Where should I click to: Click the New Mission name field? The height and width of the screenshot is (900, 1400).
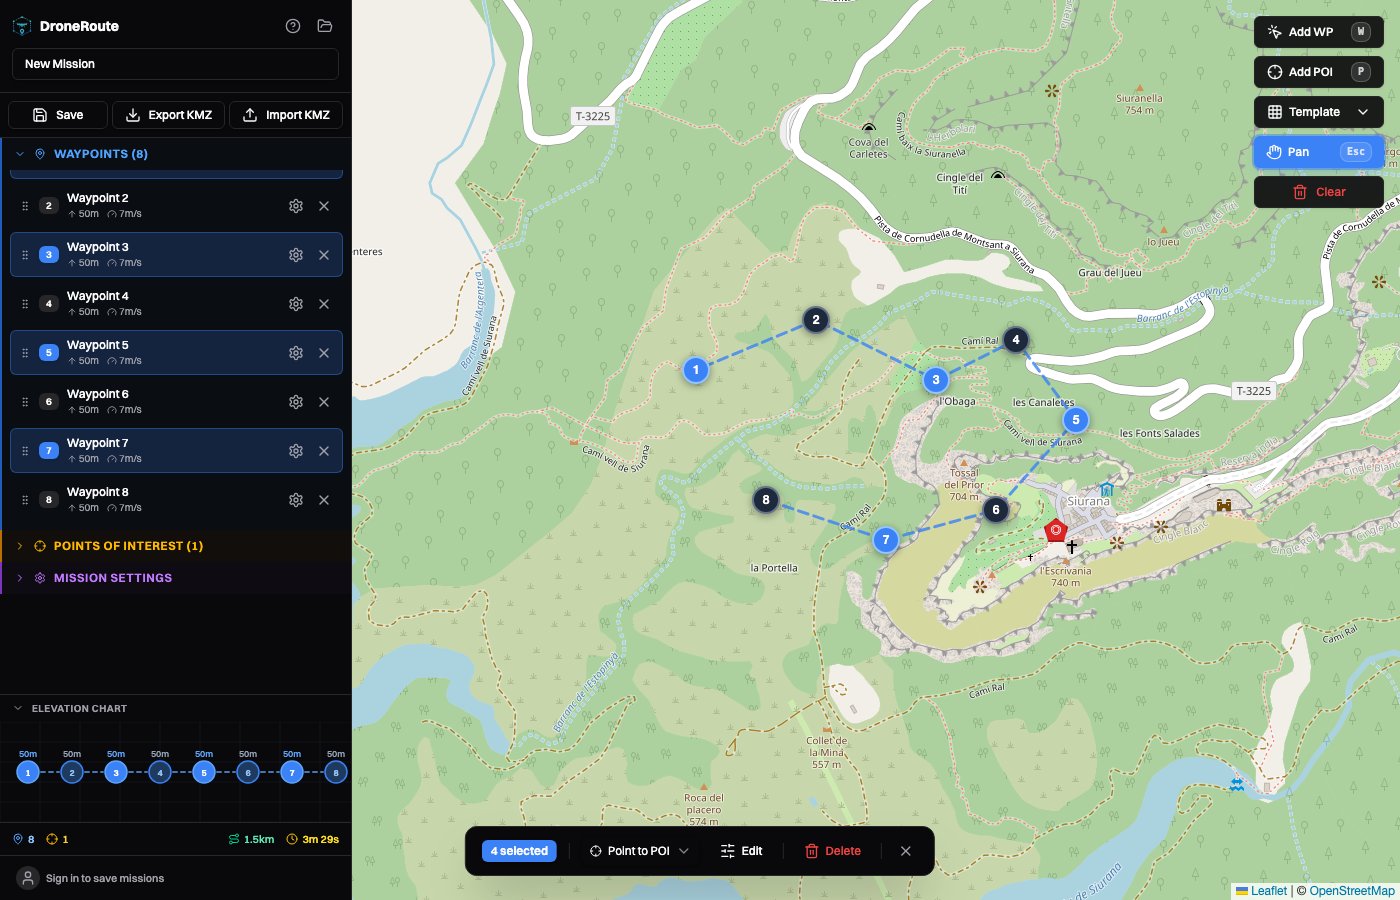[175, 63]
